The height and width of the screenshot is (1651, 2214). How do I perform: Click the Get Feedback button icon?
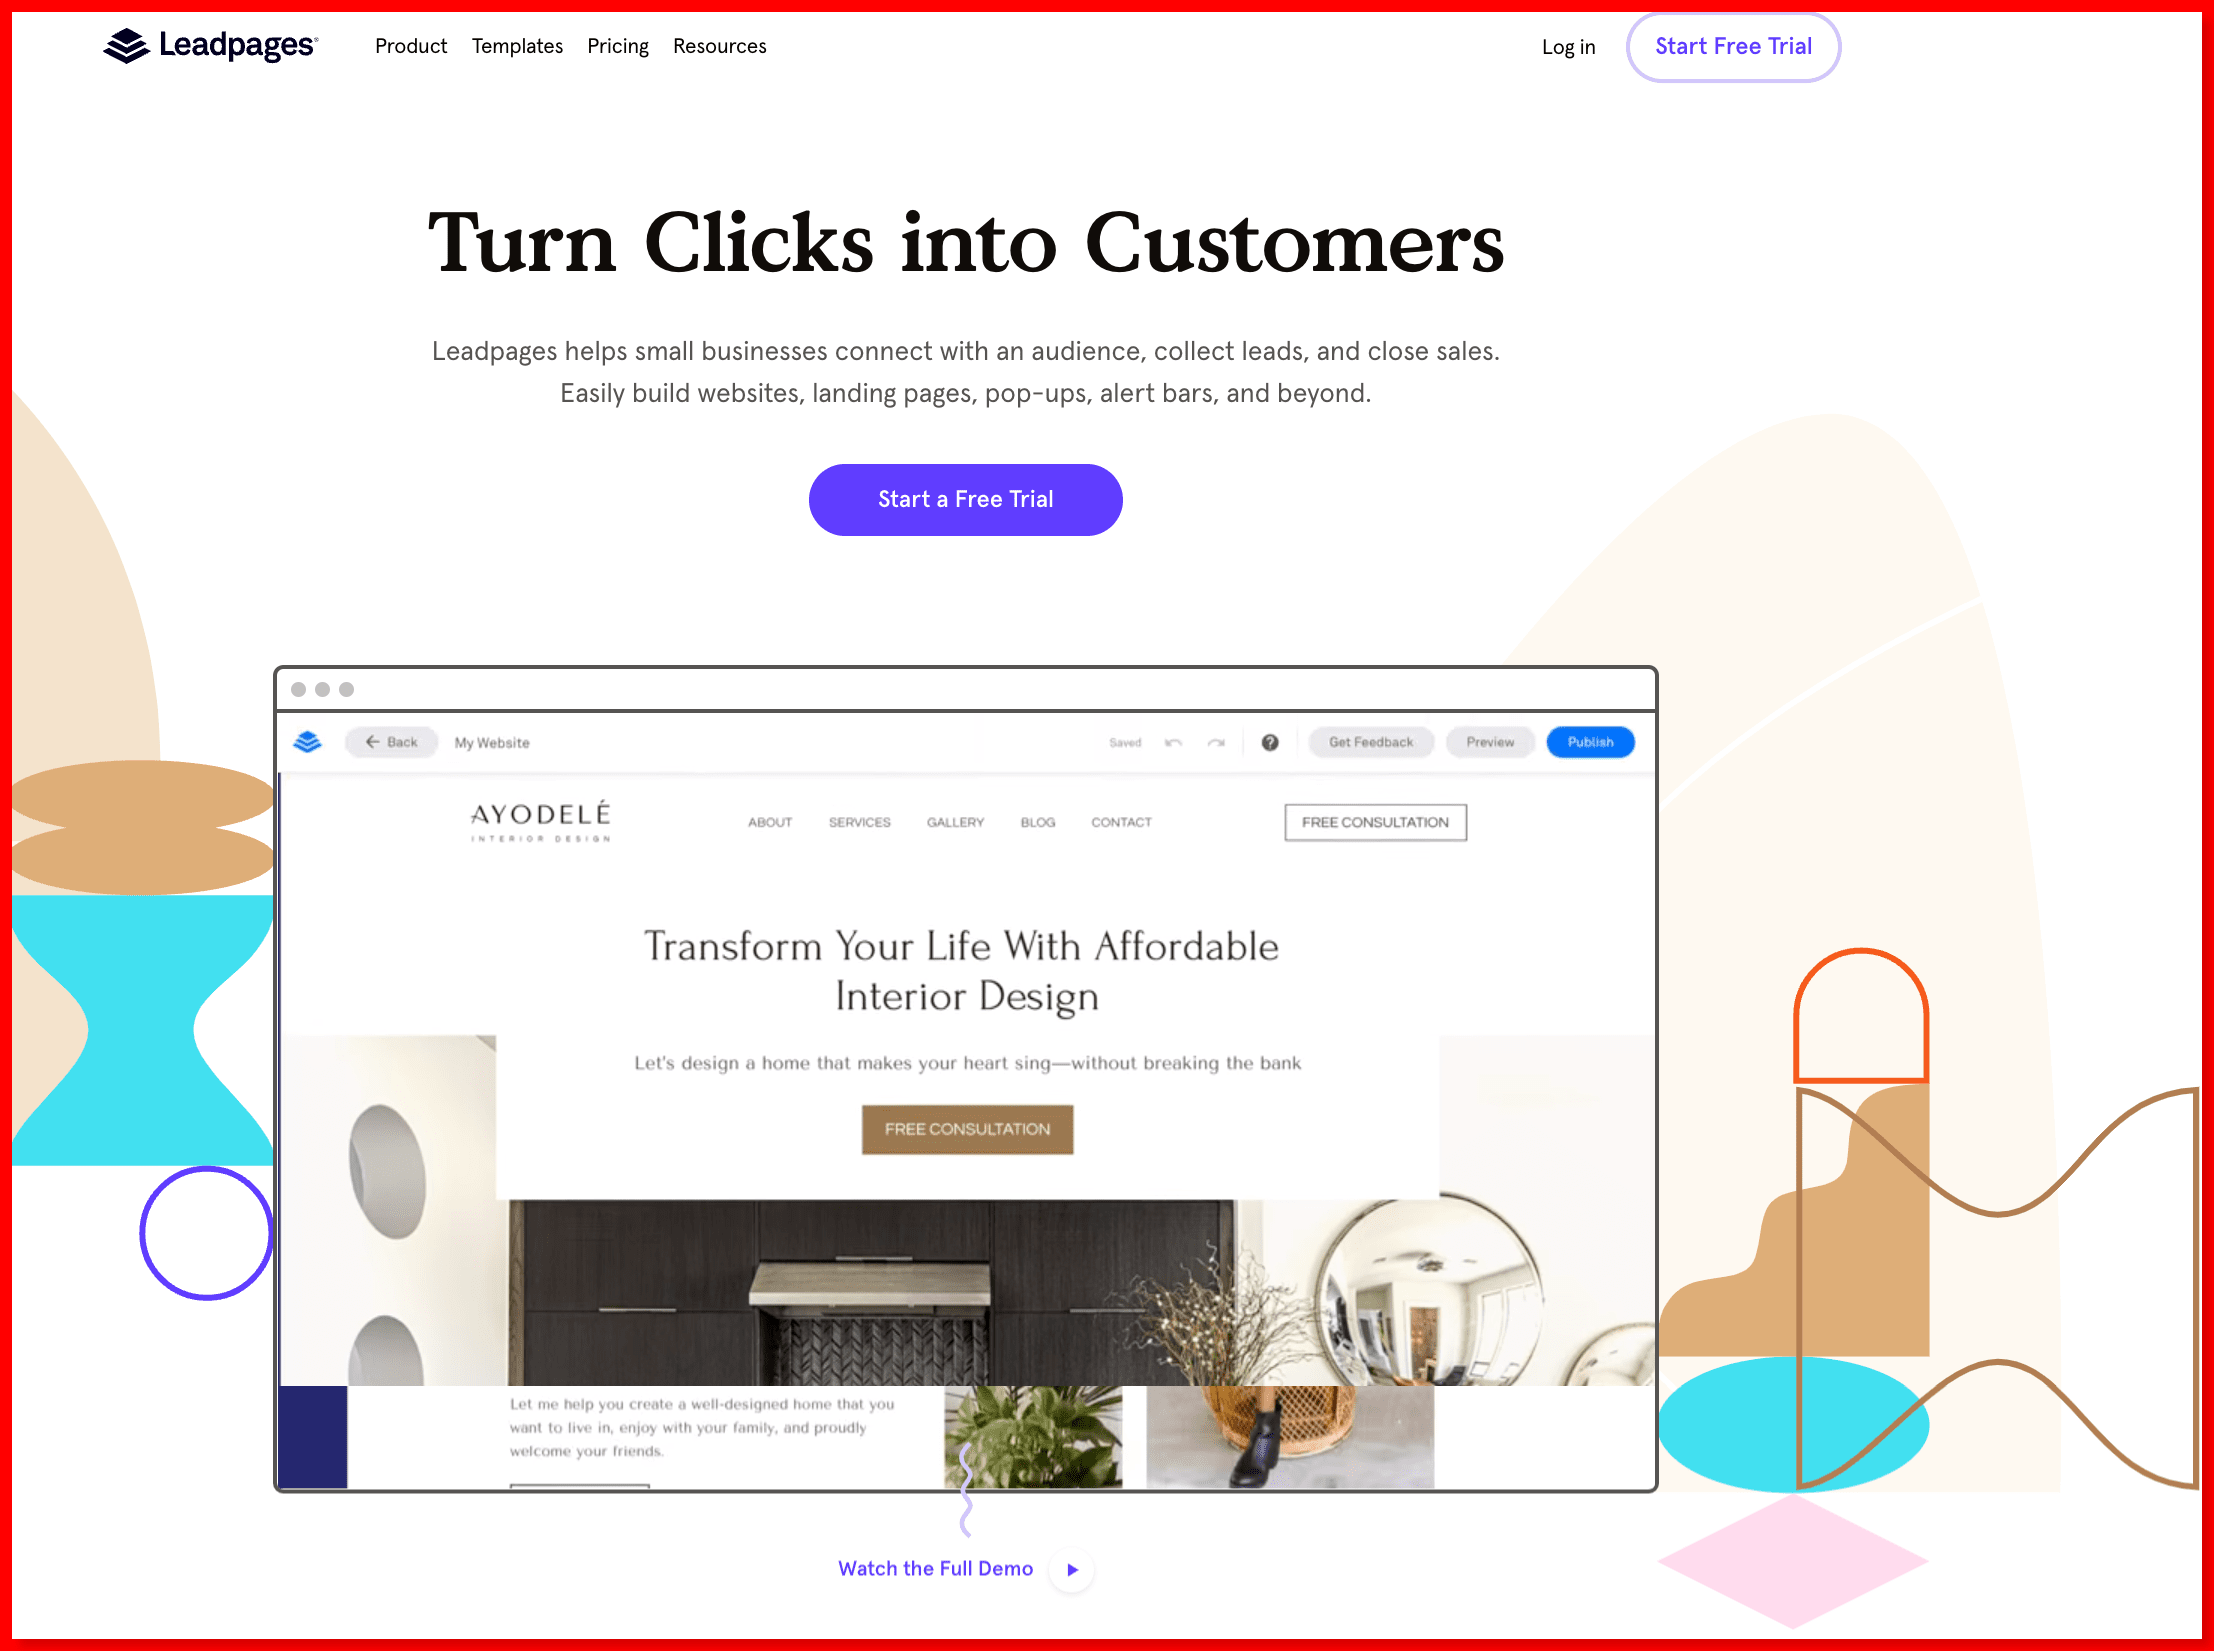pos(1371,742)
